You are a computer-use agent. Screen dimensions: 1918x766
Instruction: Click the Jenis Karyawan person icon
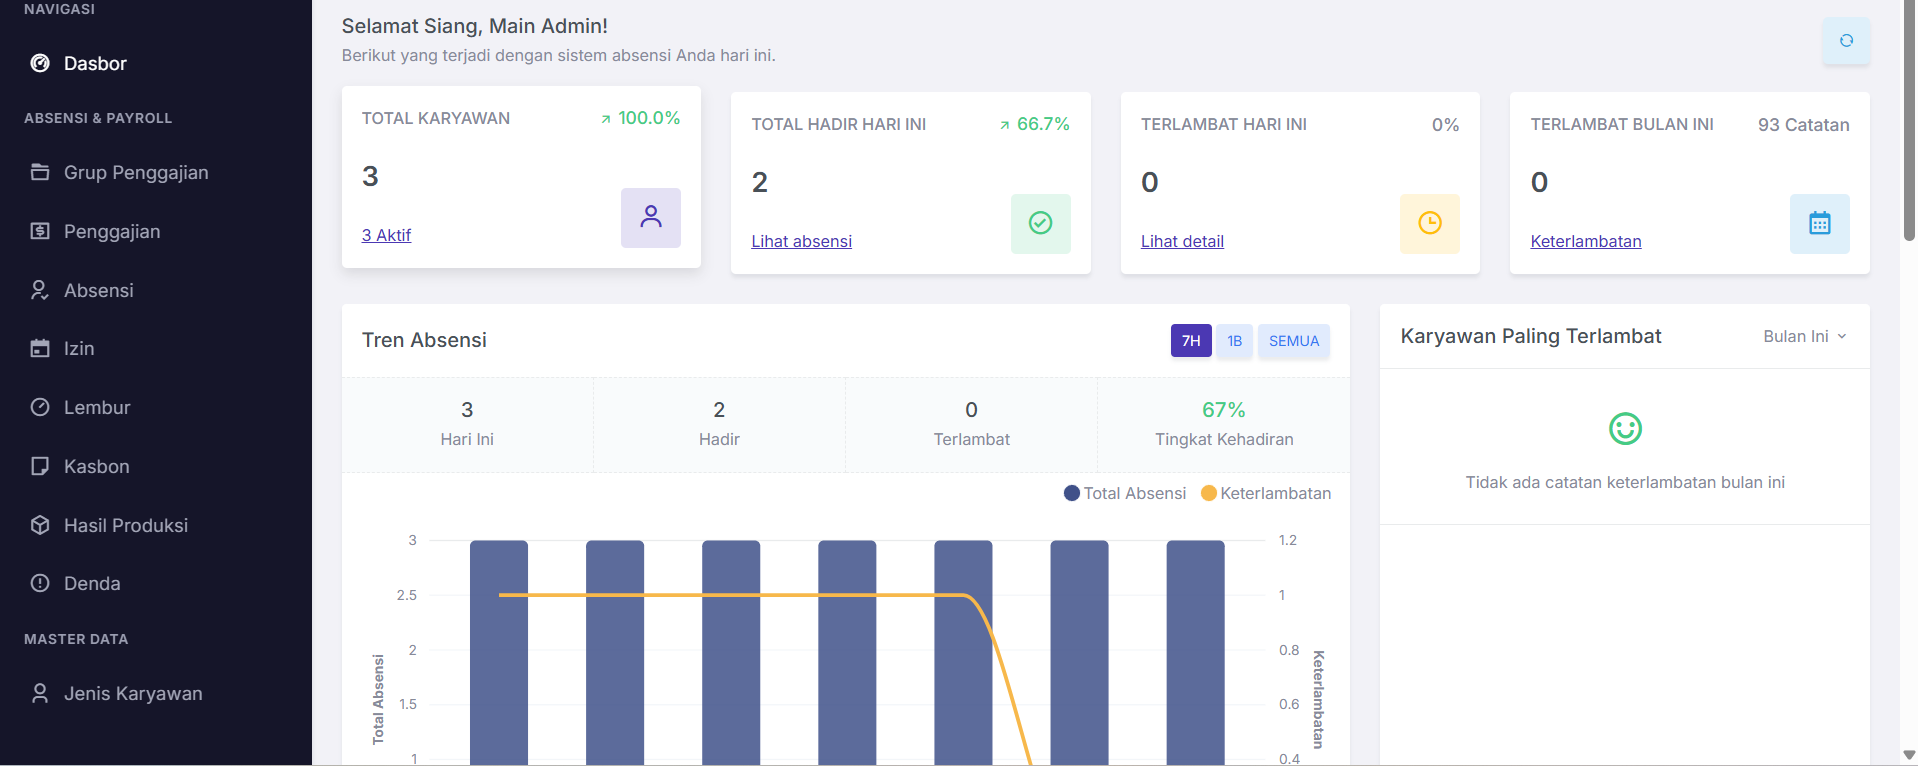coord(40,693)
